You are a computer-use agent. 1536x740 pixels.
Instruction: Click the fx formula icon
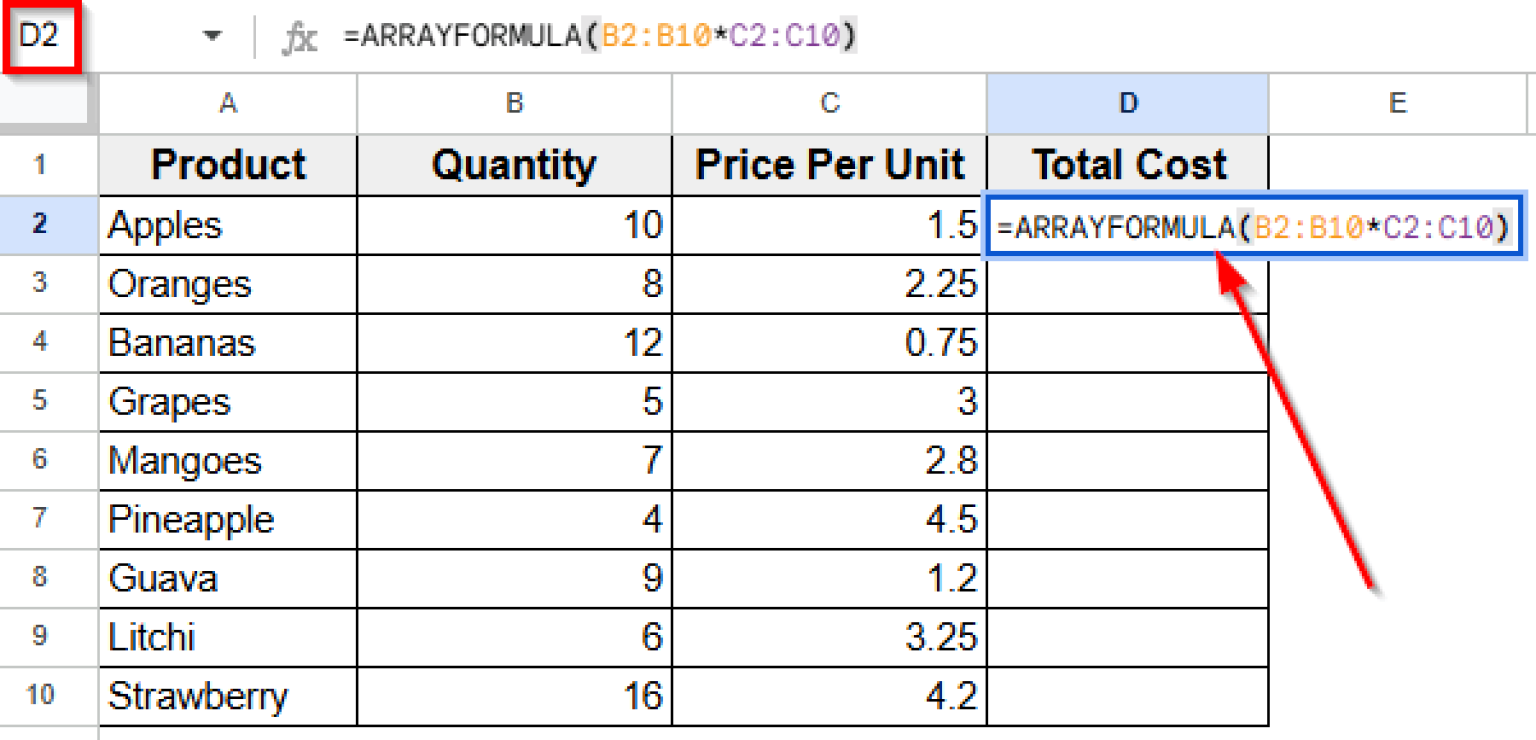297,33
